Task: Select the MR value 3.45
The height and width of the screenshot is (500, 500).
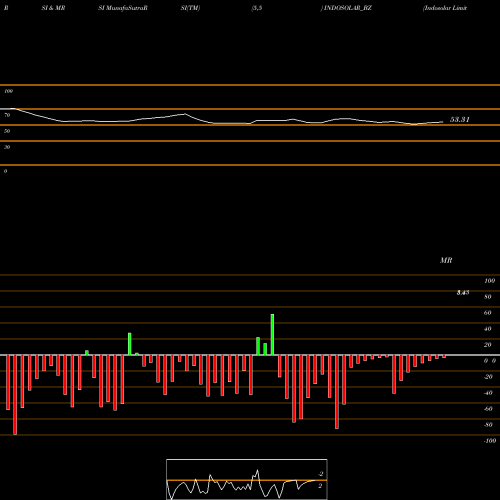Action: (463, 292)
